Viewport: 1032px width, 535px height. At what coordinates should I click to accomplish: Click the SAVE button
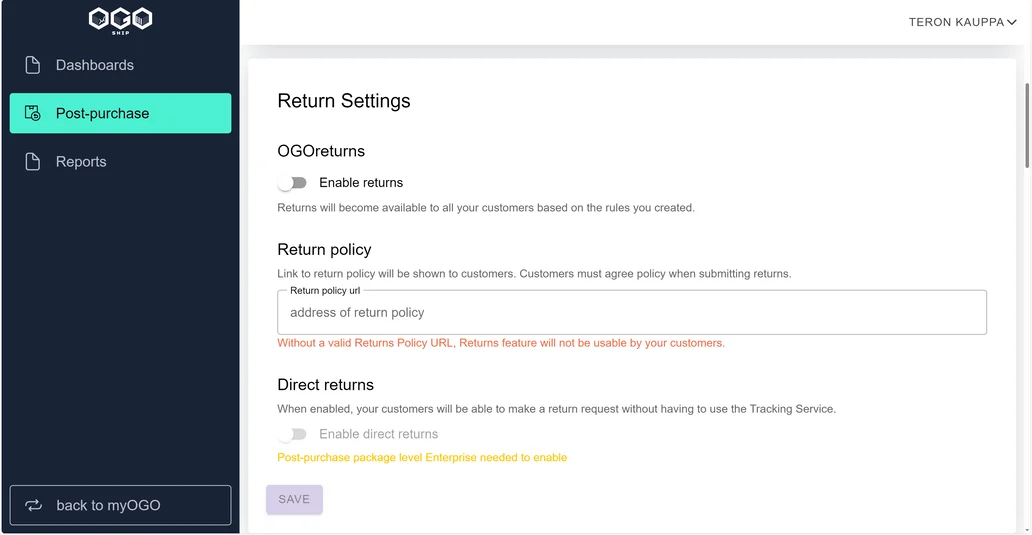[x=294, y=499]
